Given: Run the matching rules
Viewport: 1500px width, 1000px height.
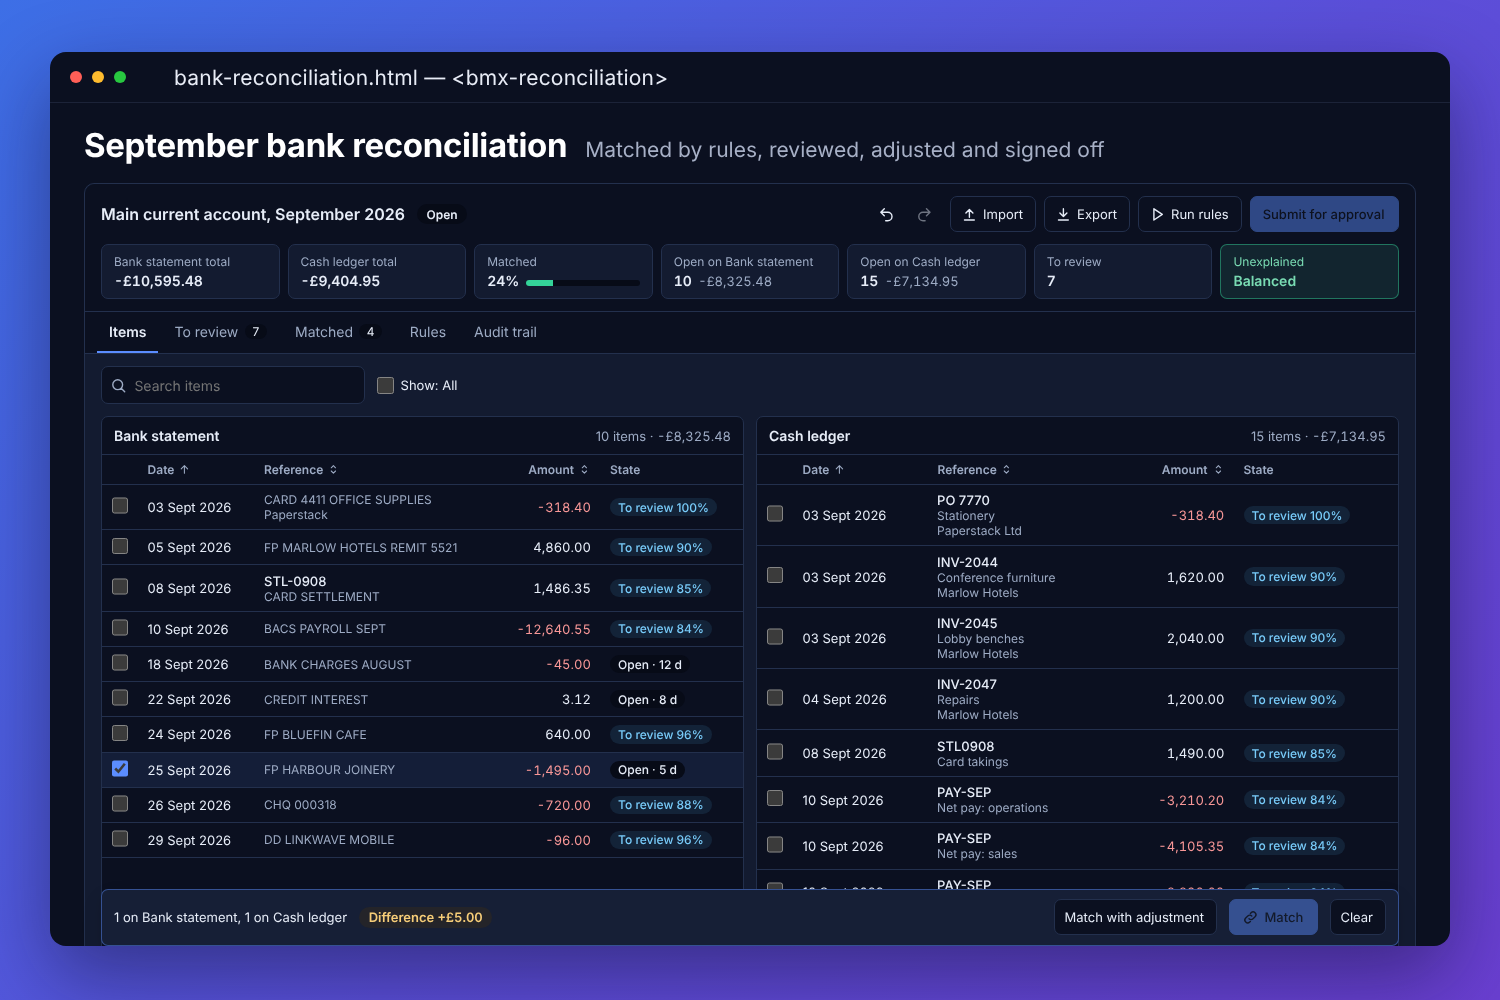Looking at the screenshot, I should pos(1190,215).
